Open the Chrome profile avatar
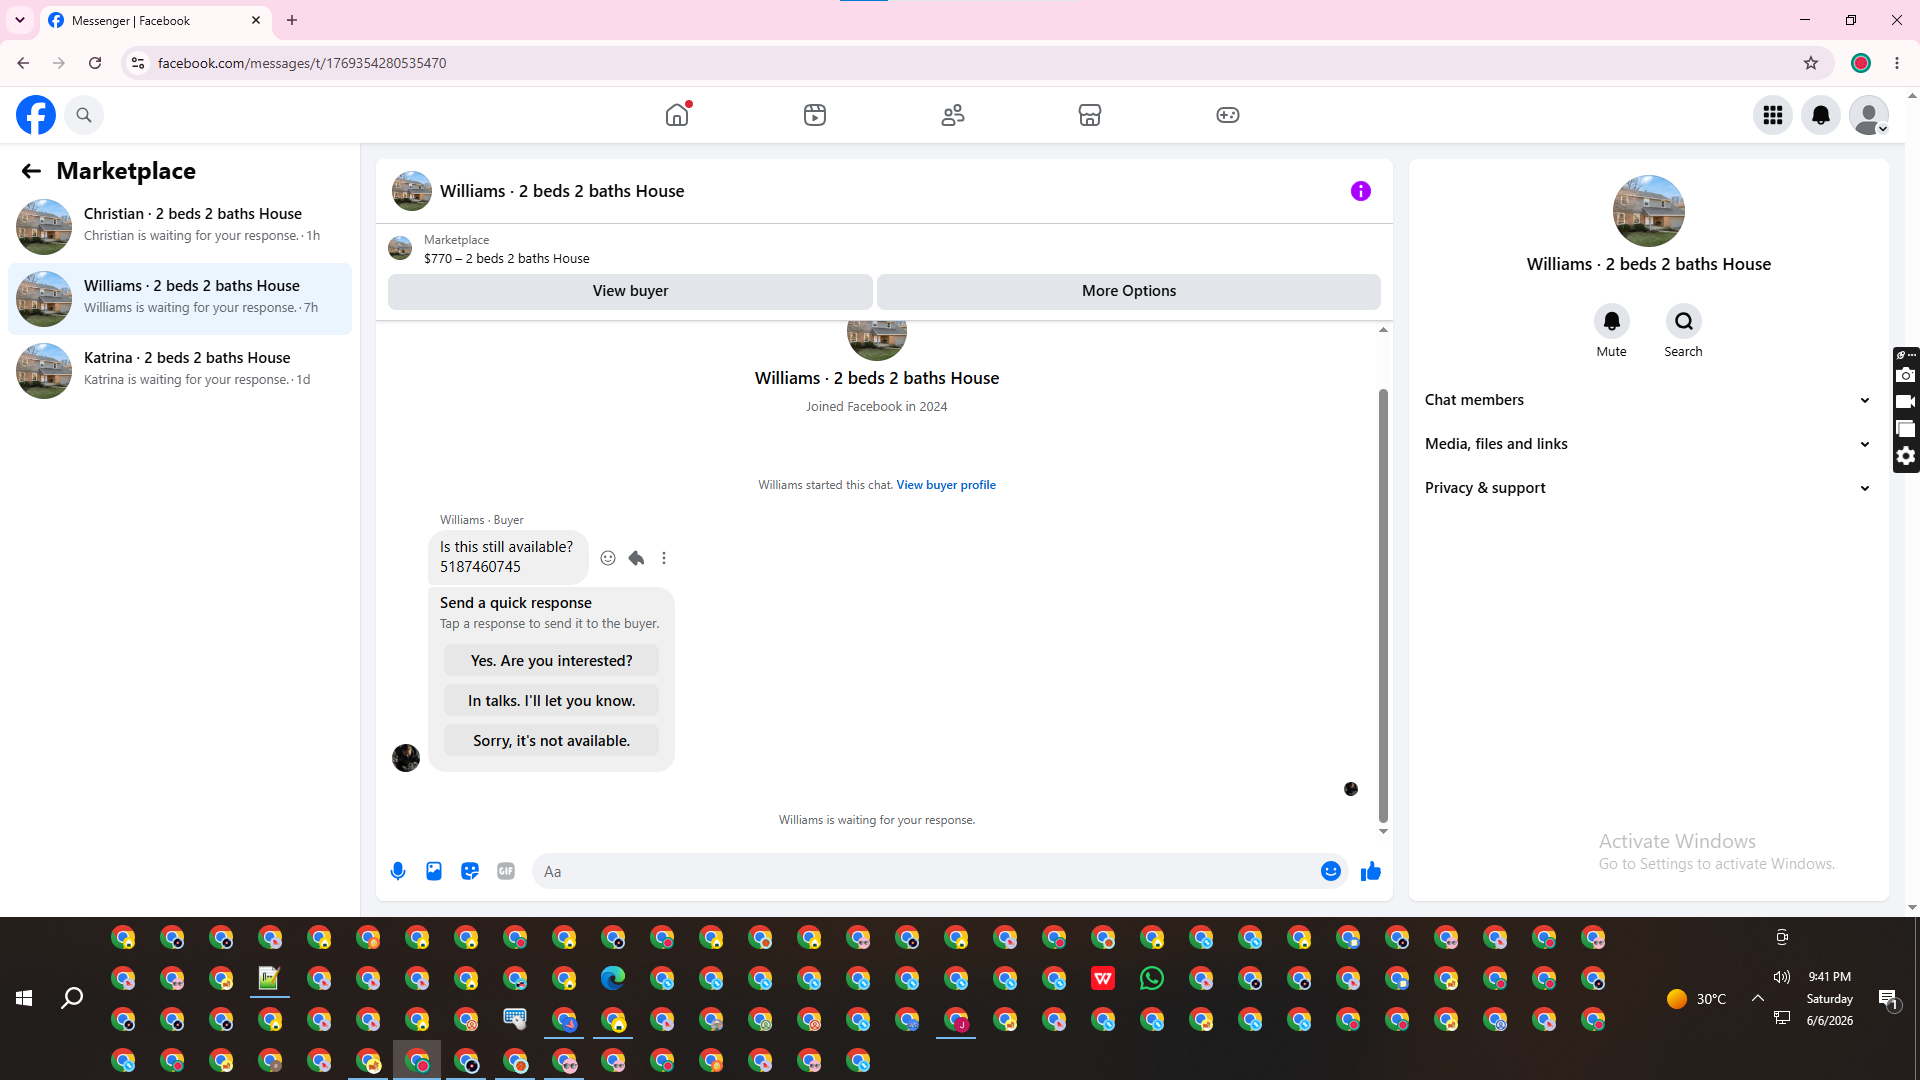Viewport: 1920px width, 1080px height. [x=1861, y=63]
